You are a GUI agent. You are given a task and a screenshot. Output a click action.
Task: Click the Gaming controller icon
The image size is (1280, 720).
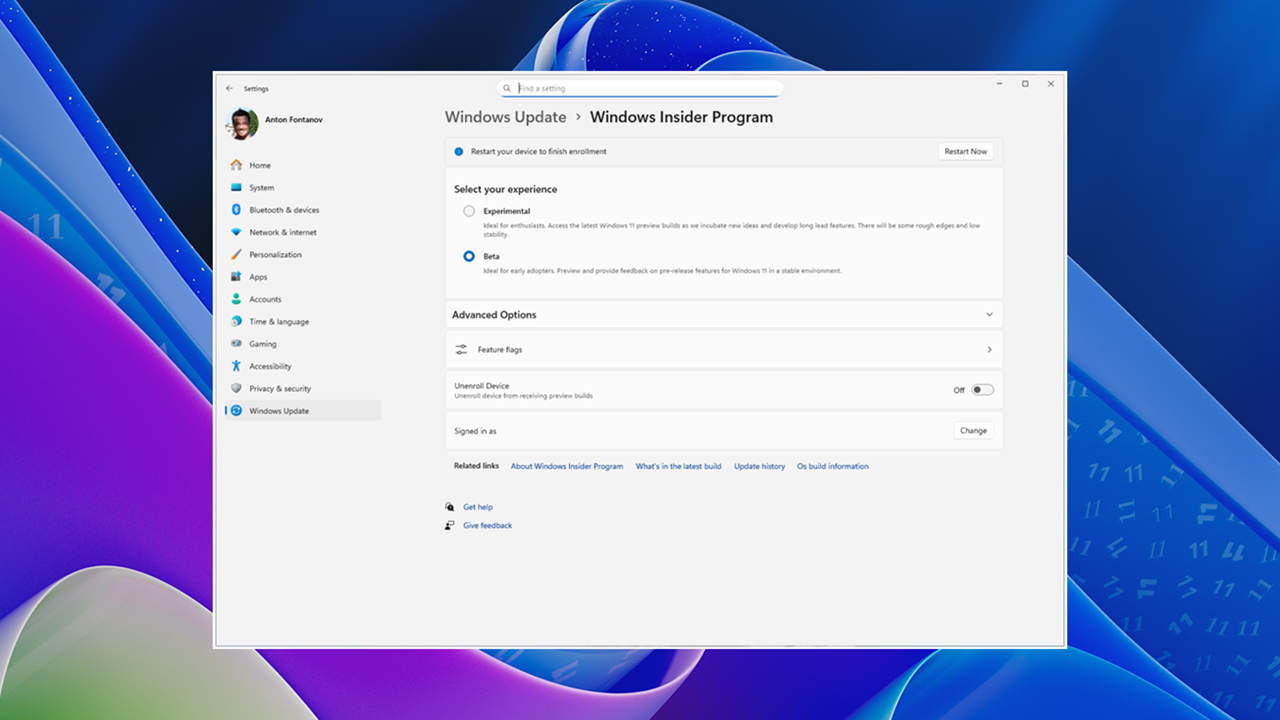pyautogui.click(x=236, y=344)
